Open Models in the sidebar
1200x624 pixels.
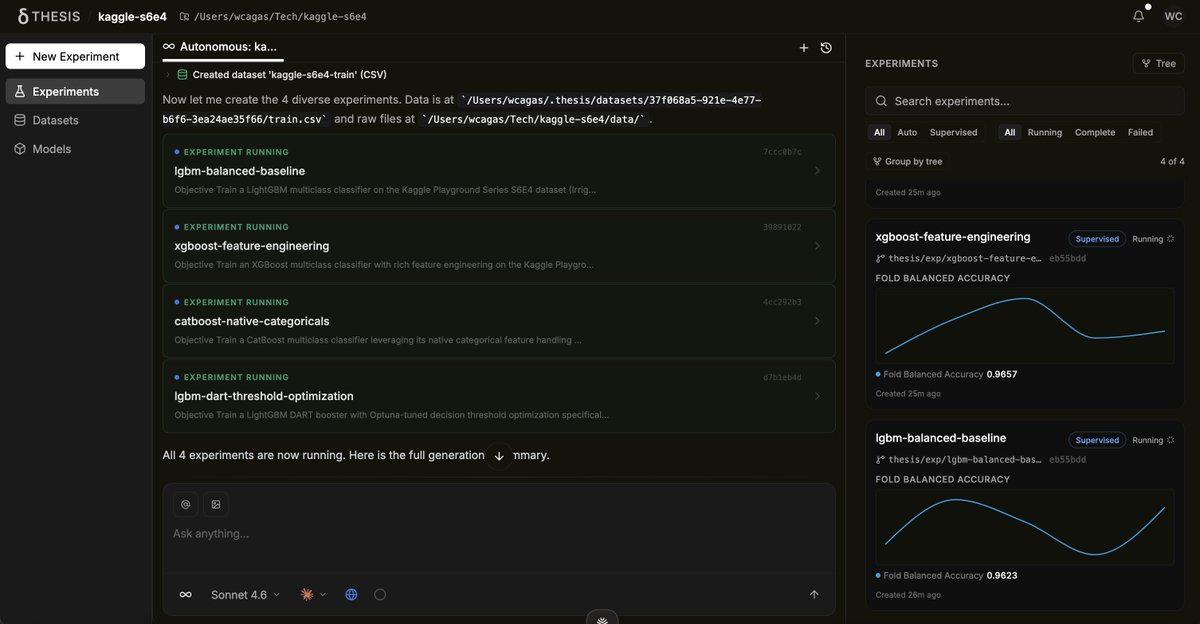75,149
